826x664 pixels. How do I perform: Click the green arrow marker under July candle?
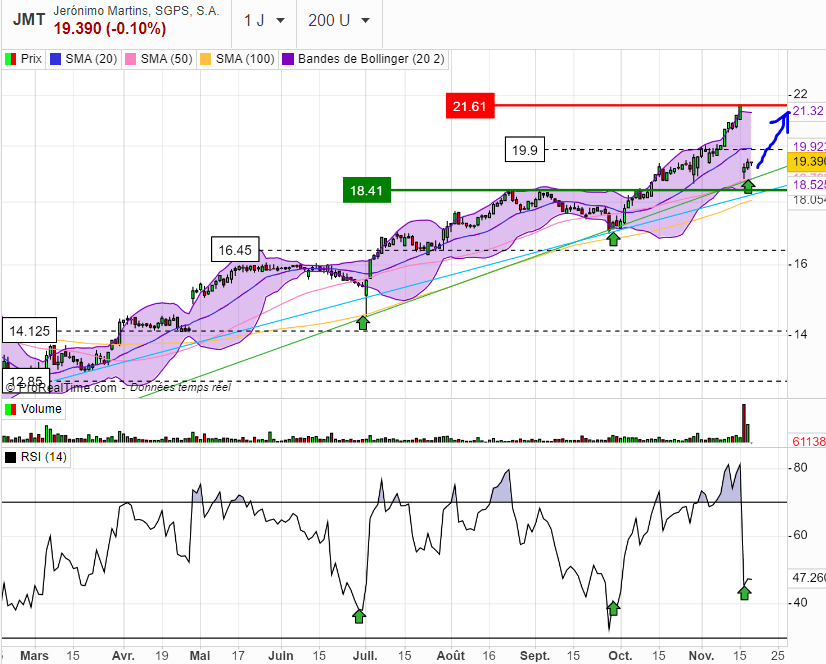[x=363, y=322]
